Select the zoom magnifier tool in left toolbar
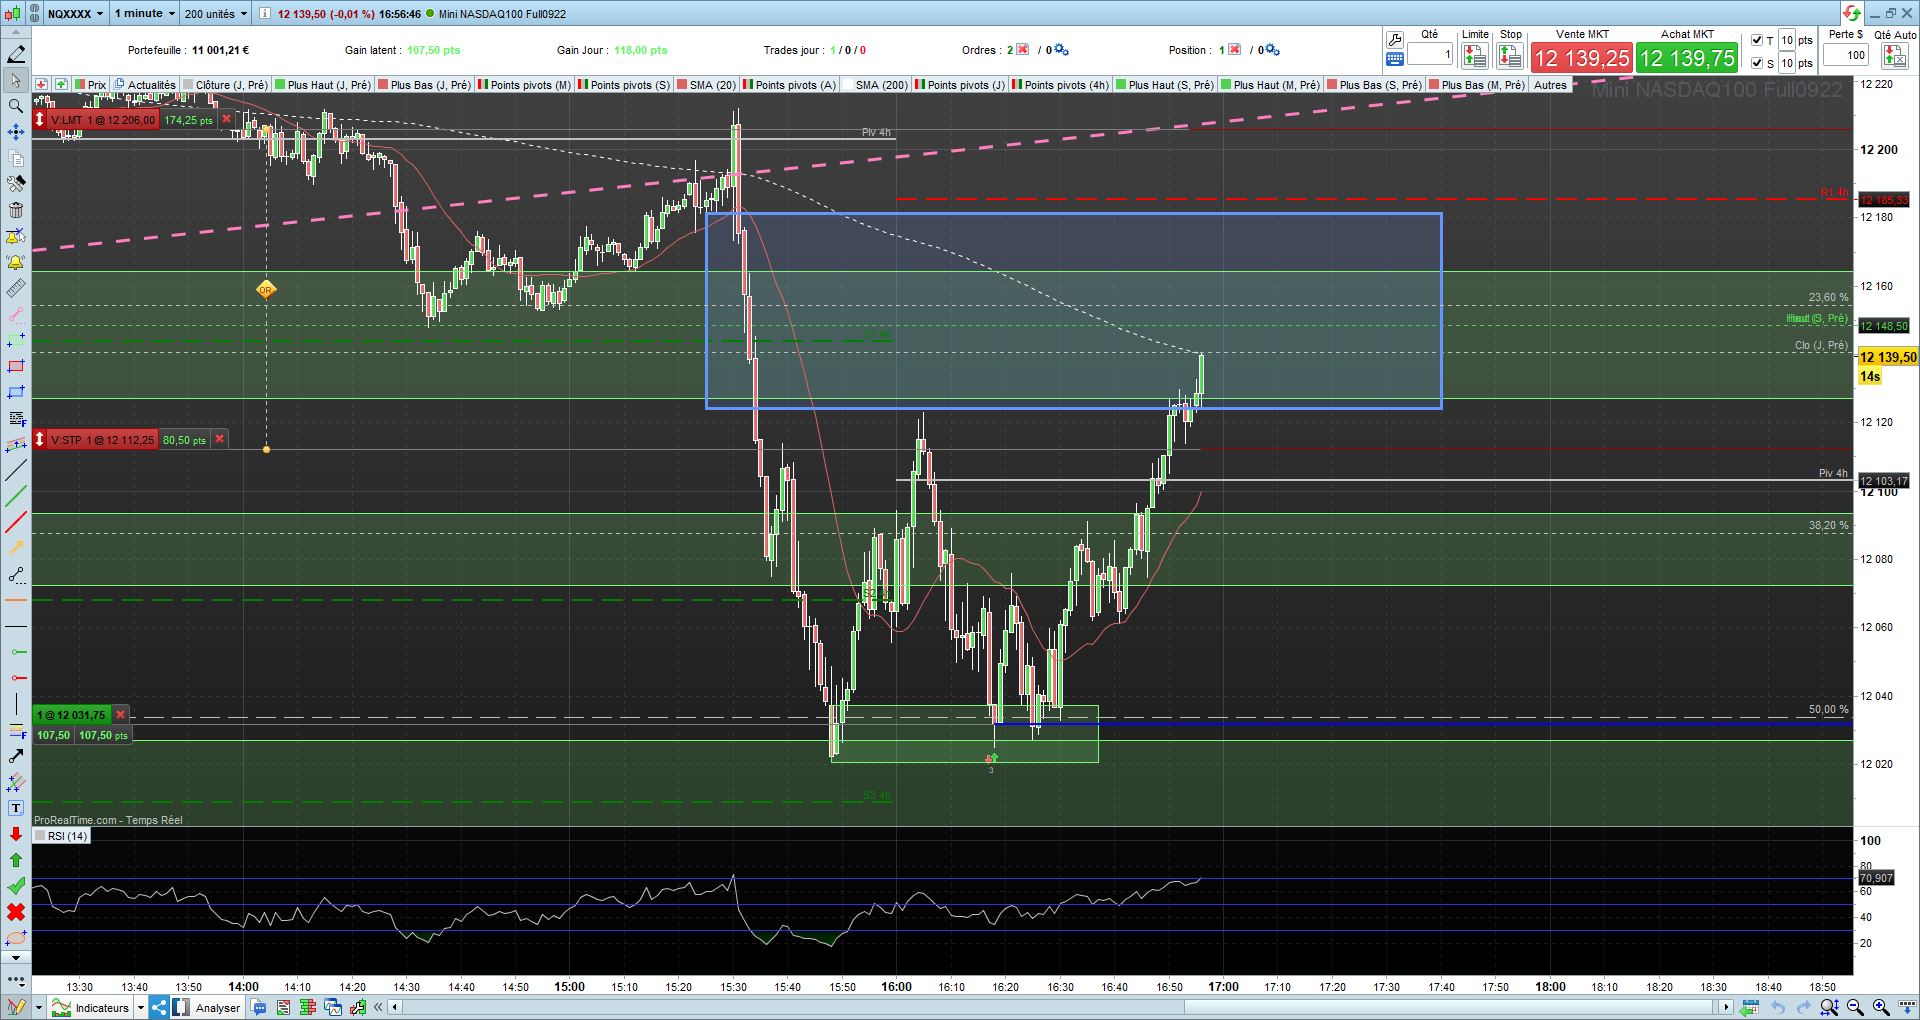 pyautogui.click(x=16, y=106)
